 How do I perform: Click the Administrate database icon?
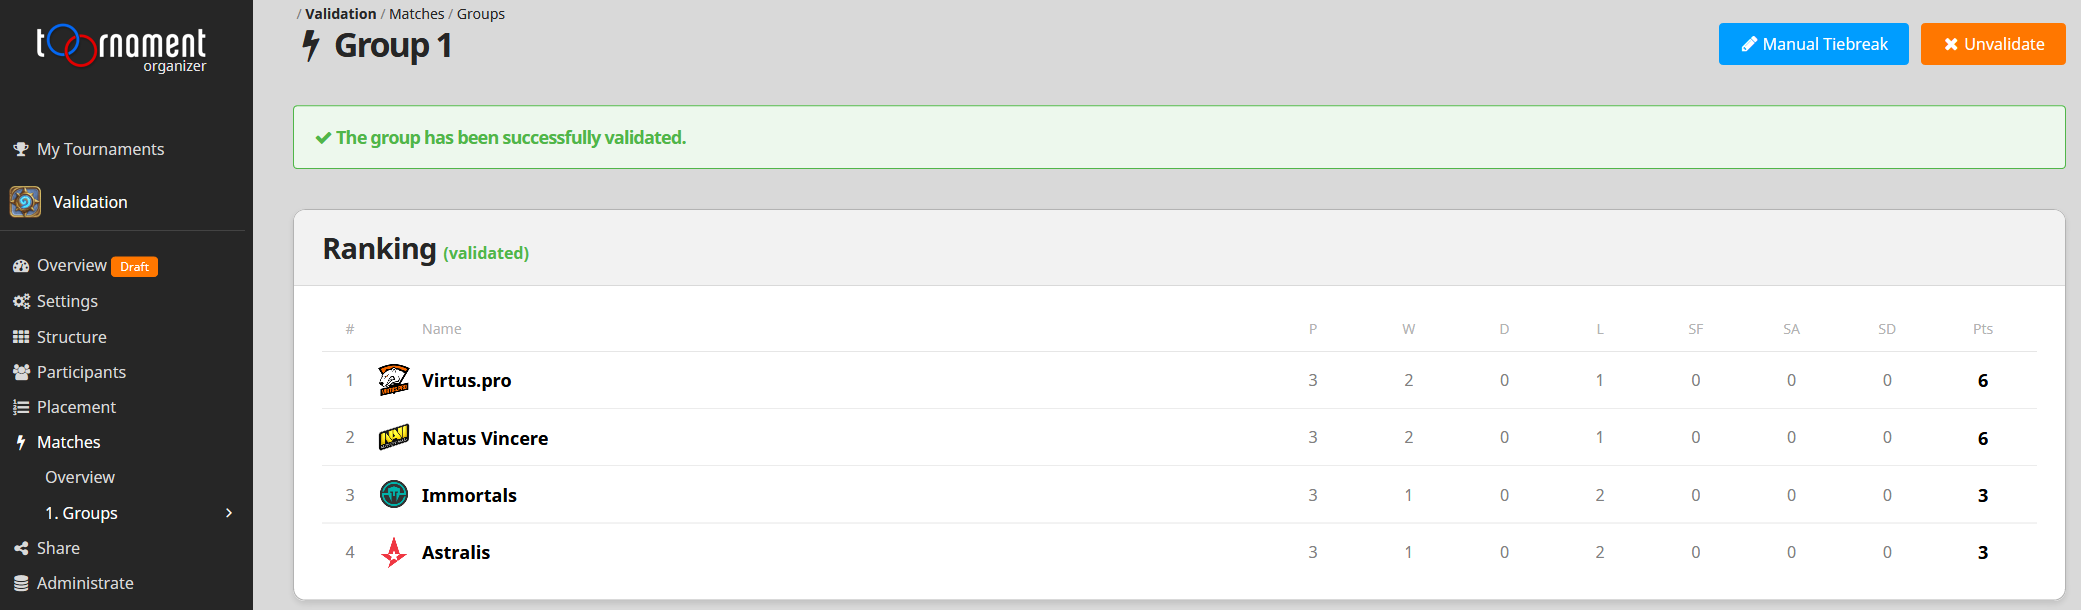(21, 583)
